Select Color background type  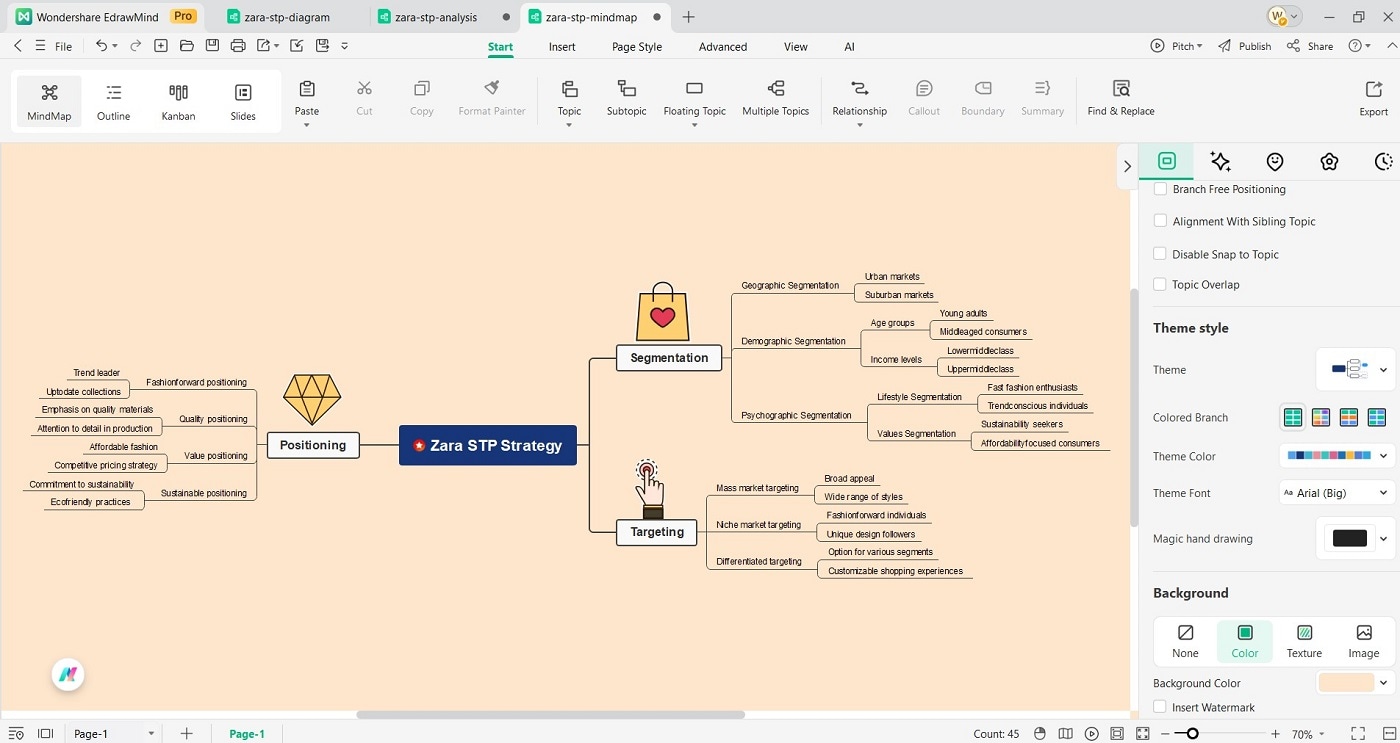point(1245,641)
